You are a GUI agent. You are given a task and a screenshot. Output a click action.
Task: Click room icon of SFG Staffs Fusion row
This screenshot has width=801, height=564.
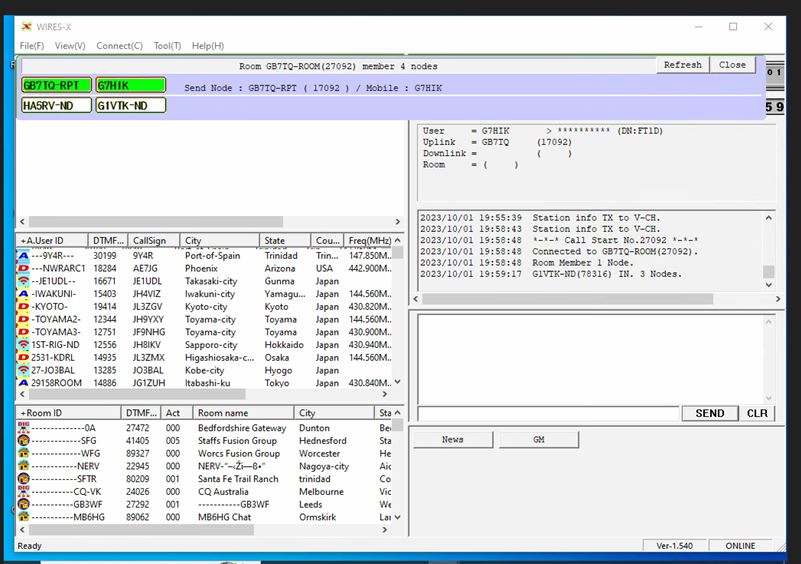click(x=23, y=440)
